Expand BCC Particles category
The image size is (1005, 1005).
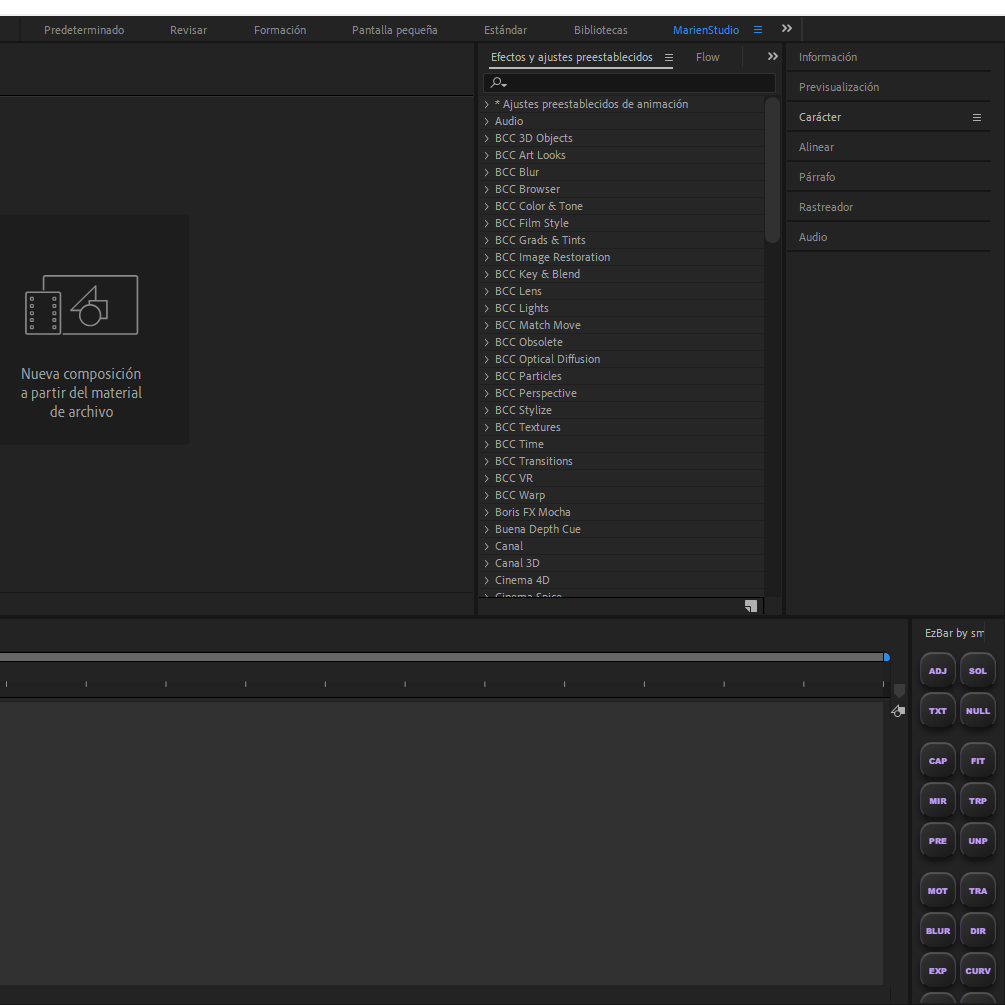486,376
